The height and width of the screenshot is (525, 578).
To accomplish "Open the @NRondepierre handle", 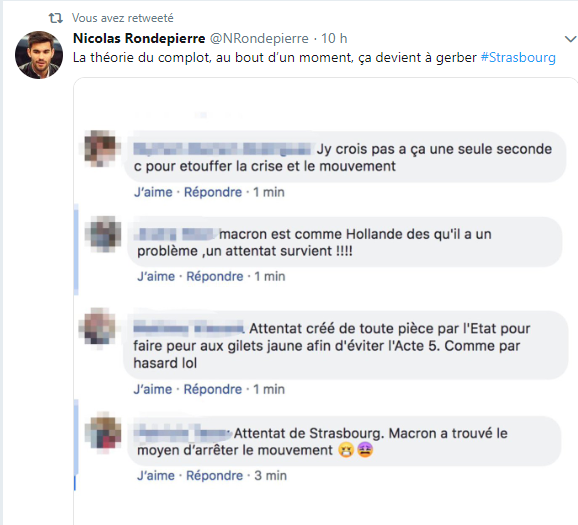I will click(259, 38).
